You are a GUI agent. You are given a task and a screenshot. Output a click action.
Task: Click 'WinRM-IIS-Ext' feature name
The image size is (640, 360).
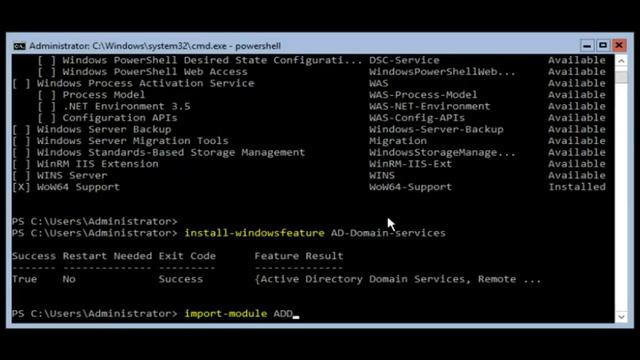click(410, 164)
